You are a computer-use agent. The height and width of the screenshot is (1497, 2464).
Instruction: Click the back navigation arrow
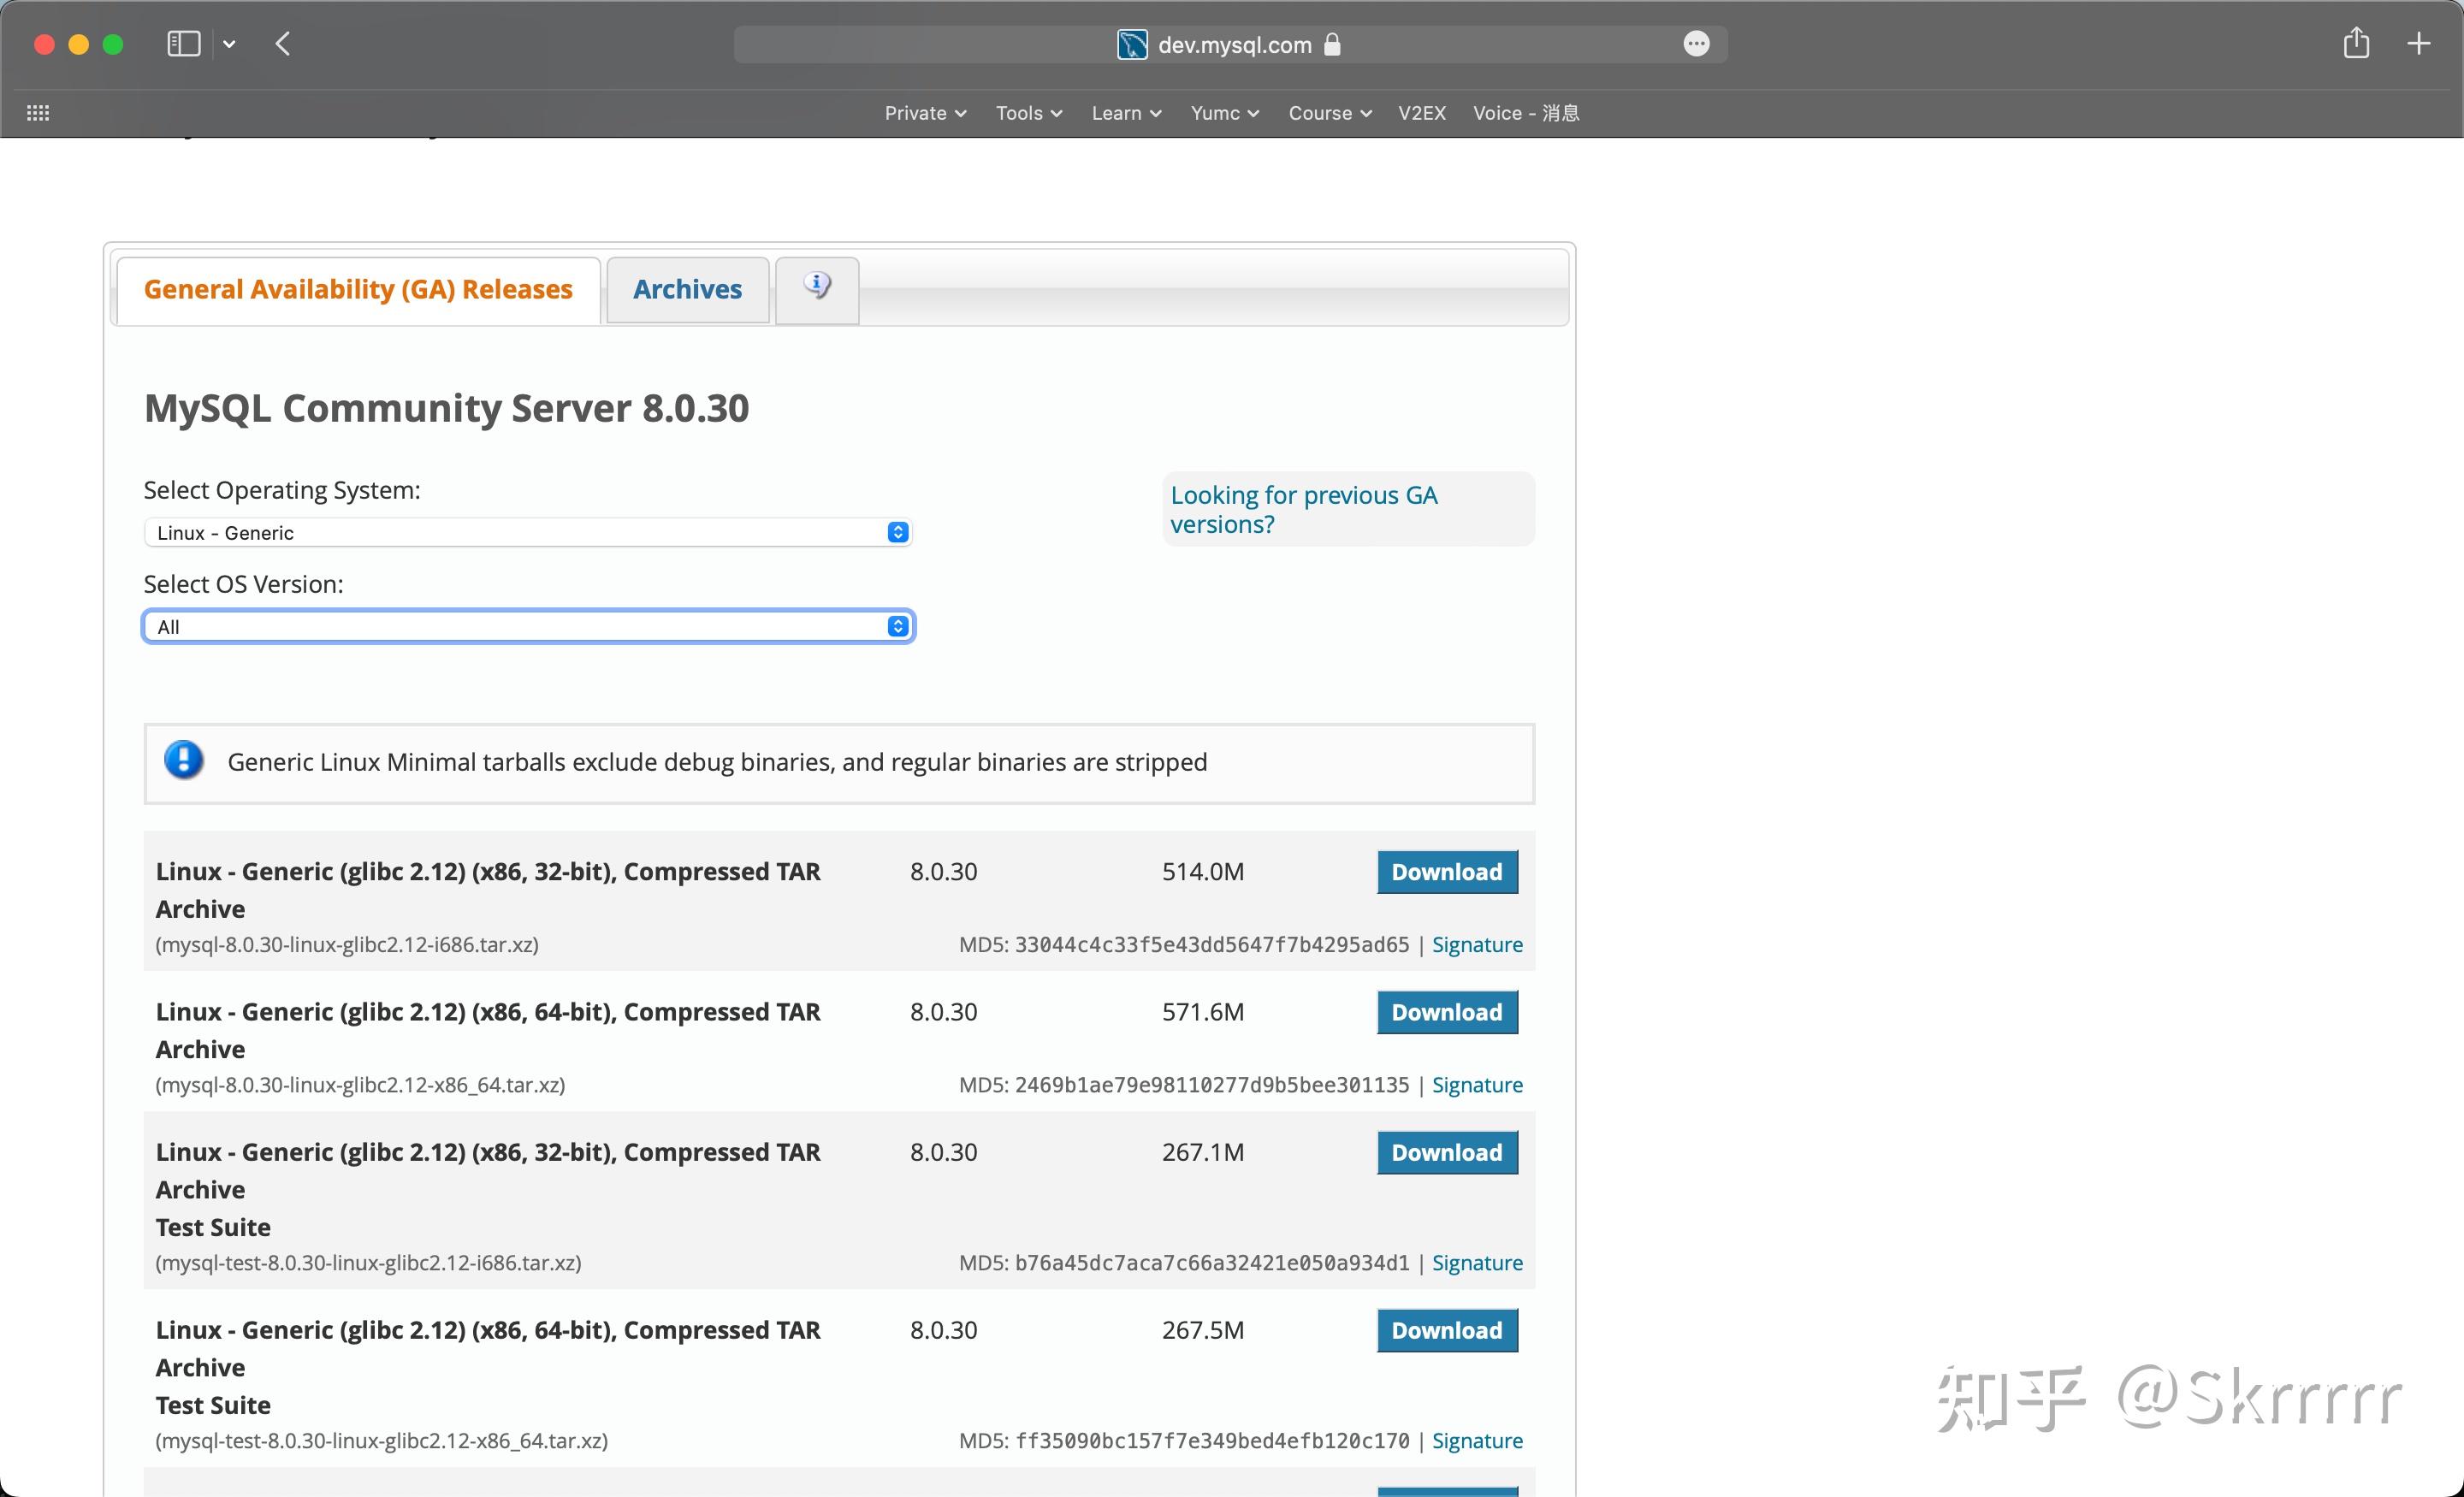point(283,44)
